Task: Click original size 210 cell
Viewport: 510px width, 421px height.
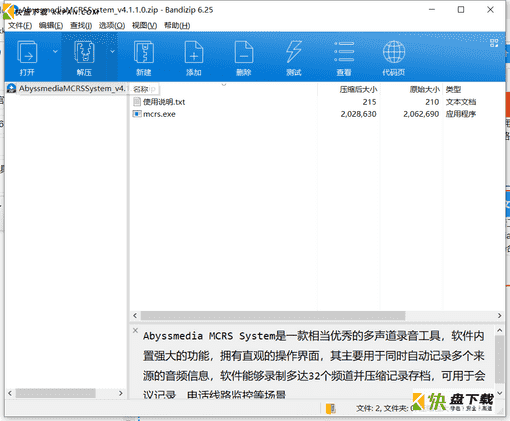Action: [432, 102]
